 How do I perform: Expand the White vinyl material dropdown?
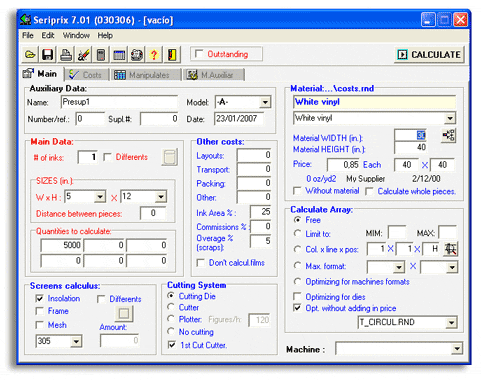450,118
